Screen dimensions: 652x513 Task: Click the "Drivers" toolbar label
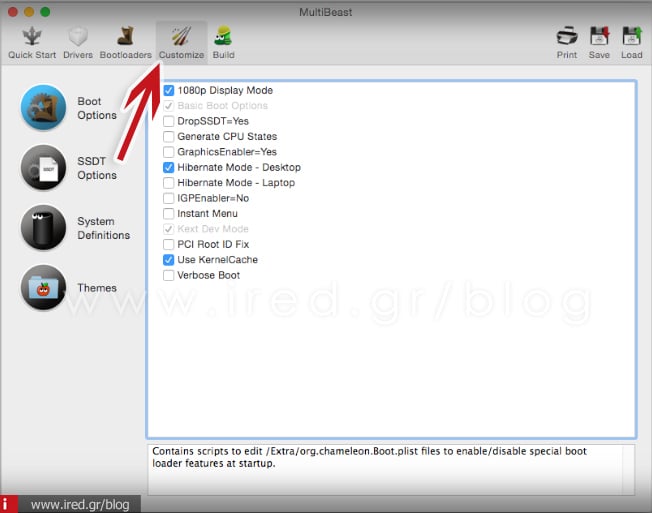(78, 55)
